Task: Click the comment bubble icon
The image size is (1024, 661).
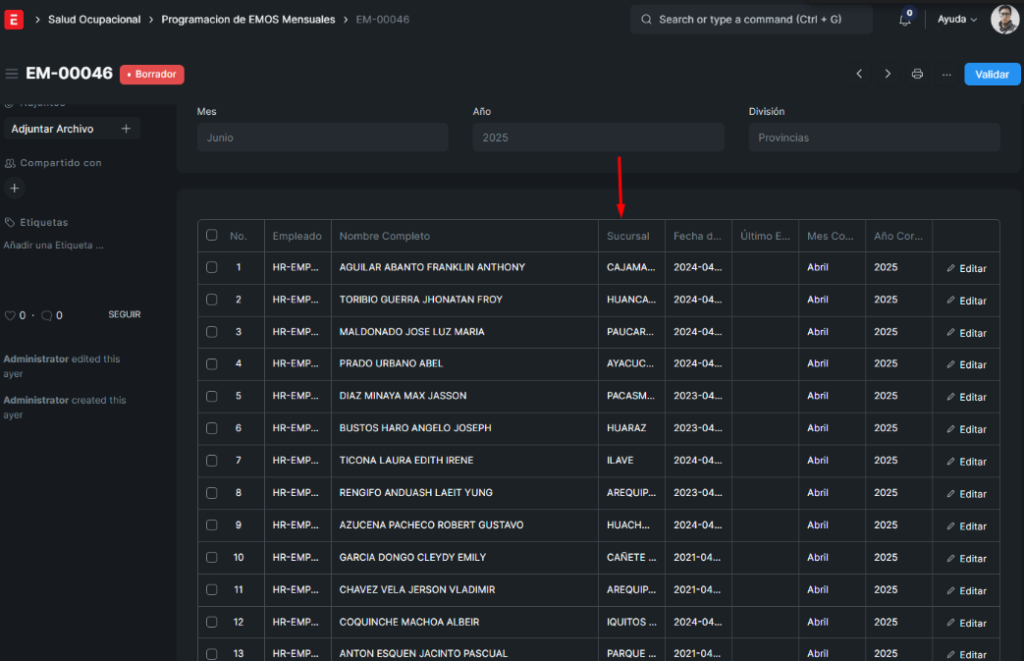Action: coord(46,315)
